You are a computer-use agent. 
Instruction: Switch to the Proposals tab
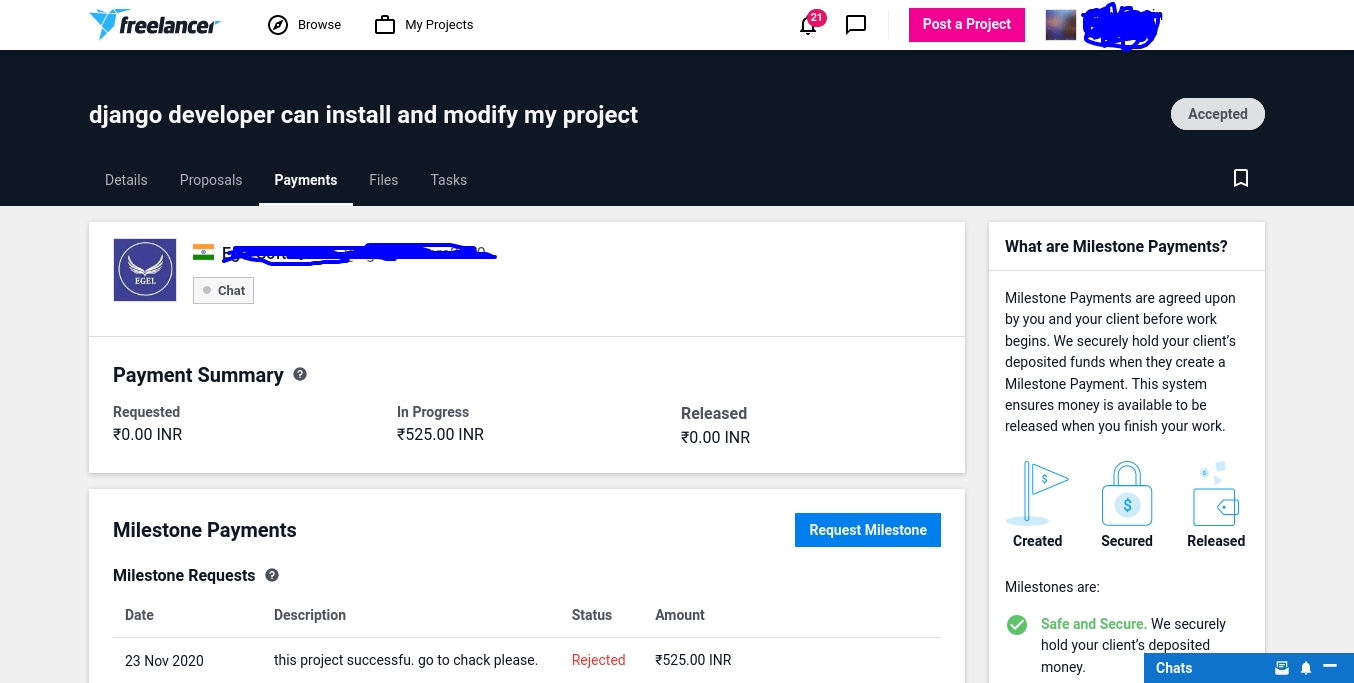211,180
